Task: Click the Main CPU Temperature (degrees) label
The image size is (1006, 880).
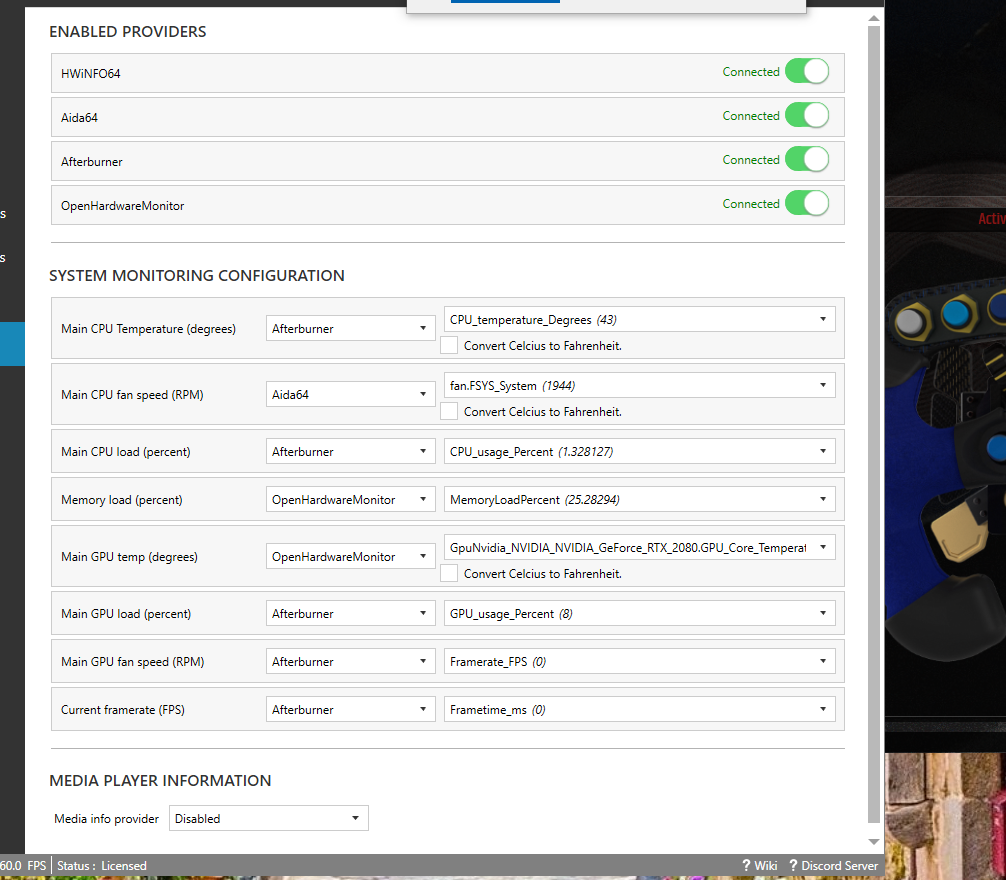Action: 148,329
